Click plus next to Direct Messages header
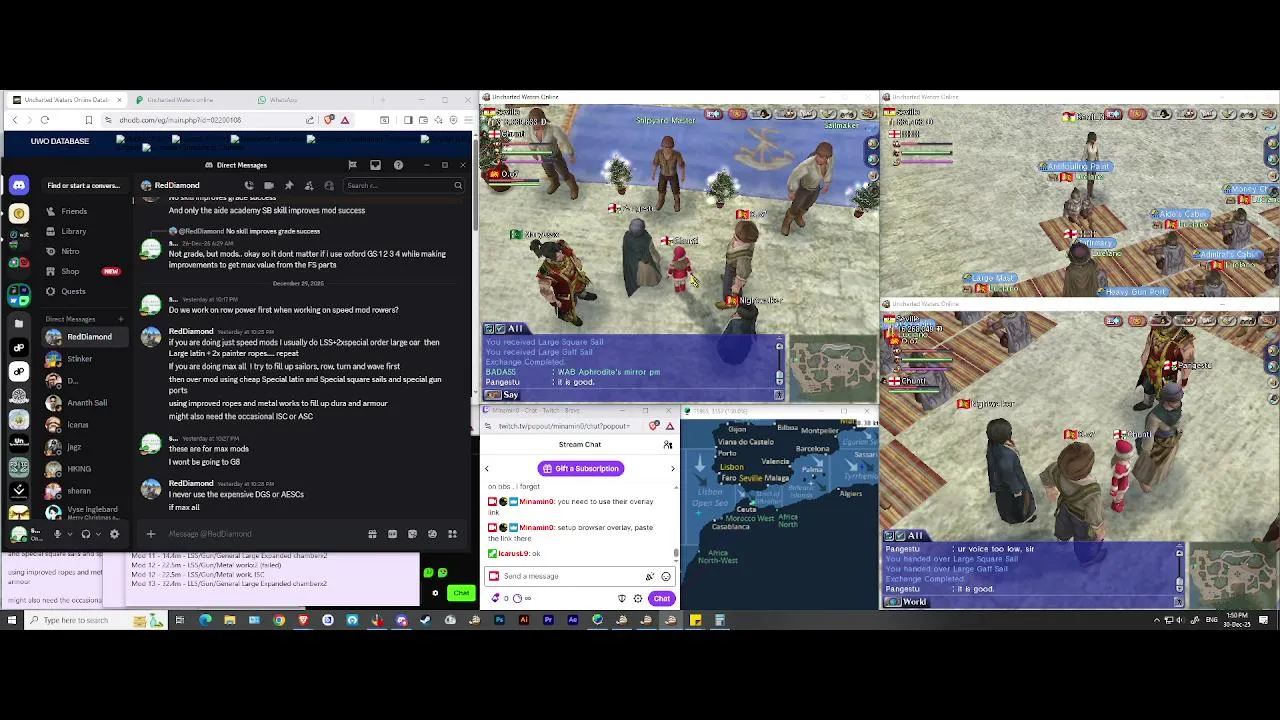Screen dimensions: 1280x720 pos(121,319)
